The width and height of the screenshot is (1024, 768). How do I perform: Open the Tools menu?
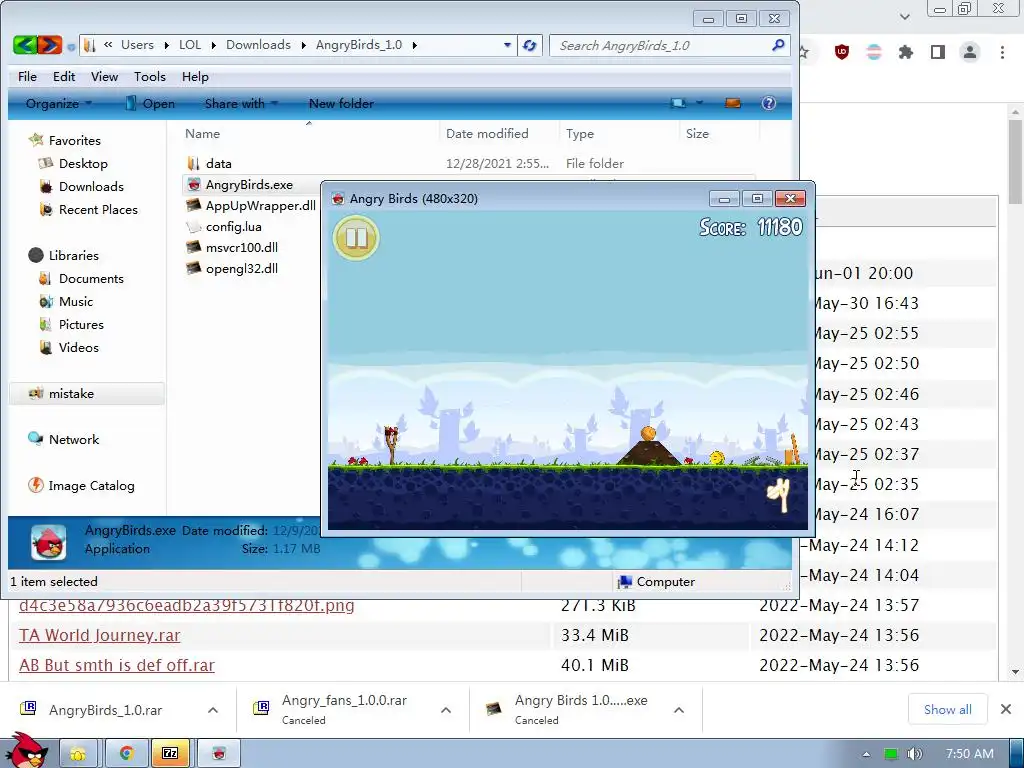pyautogui.click(x=150, y=76)
